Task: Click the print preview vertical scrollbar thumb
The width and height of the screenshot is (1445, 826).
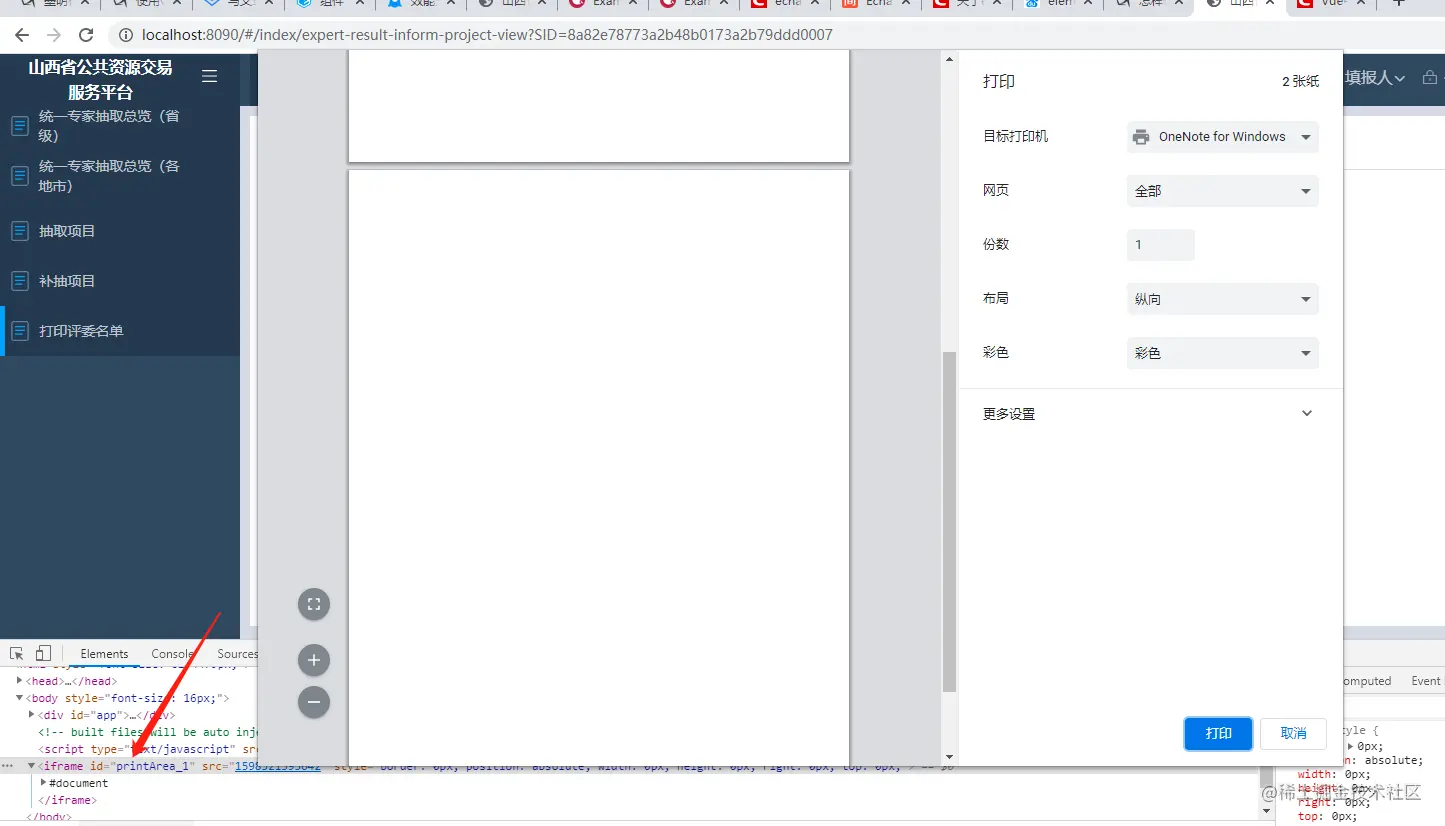Action: 950,521
